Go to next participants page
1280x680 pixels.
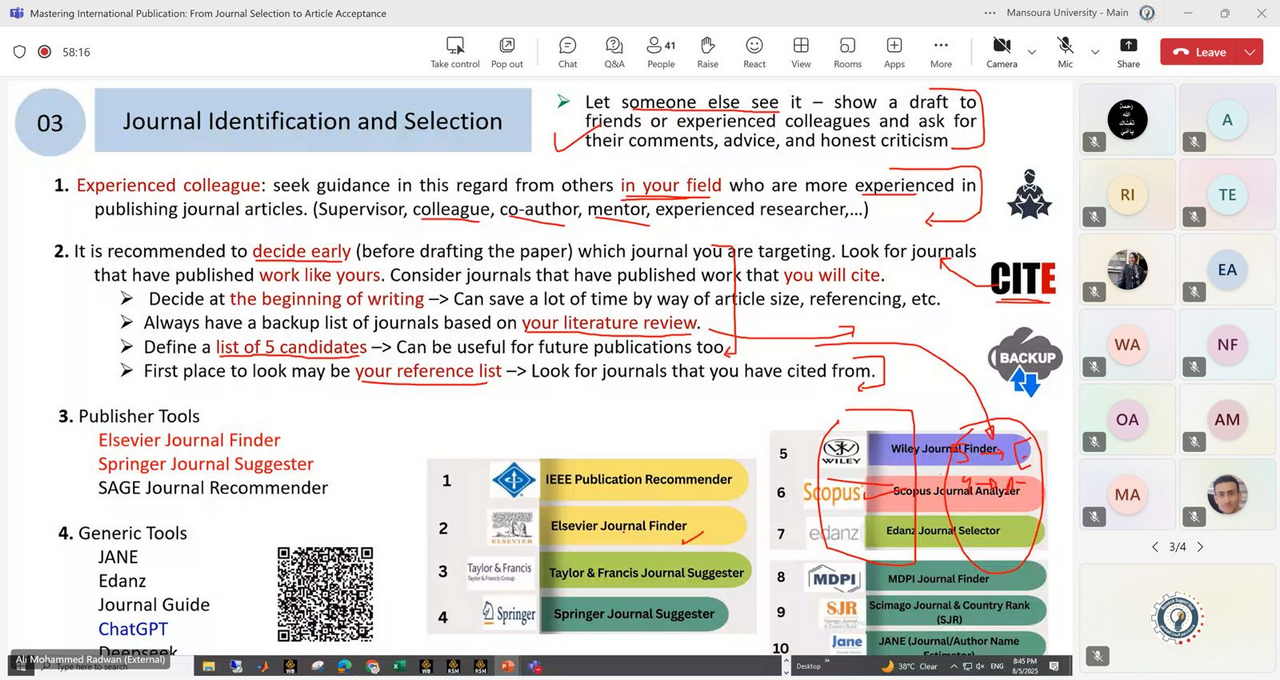point(1200,547)
